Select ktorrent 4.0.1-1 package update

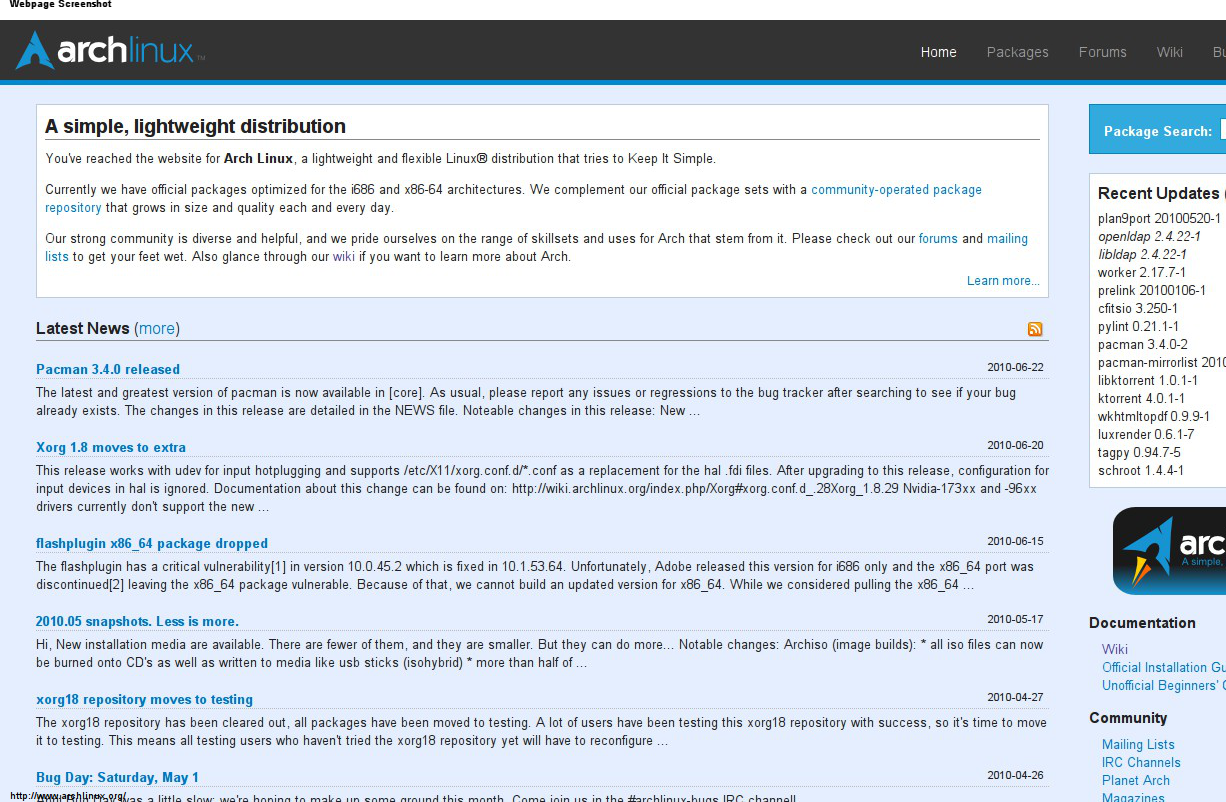coord(1141,398)
